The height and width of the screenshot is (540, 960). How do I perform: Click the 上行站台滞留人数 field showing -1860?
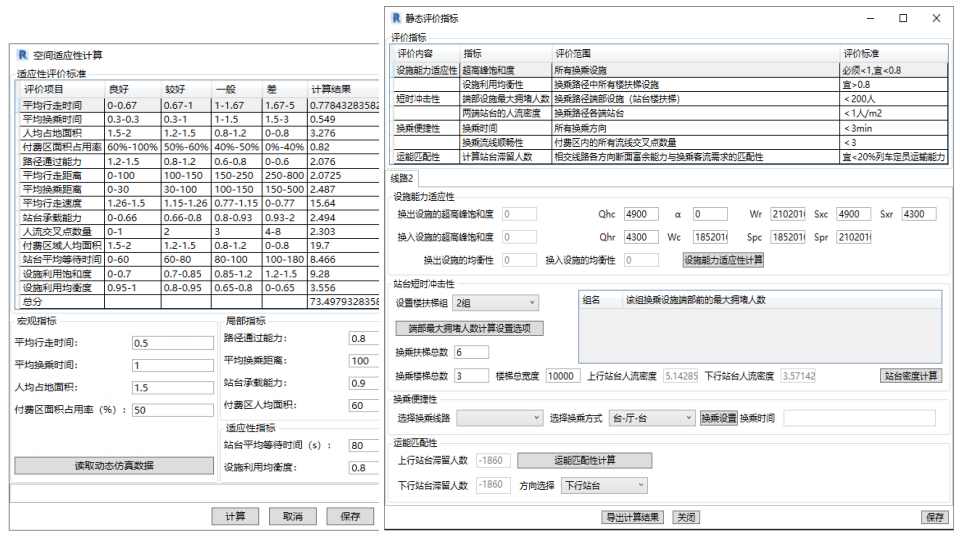[x=492, y=460]
